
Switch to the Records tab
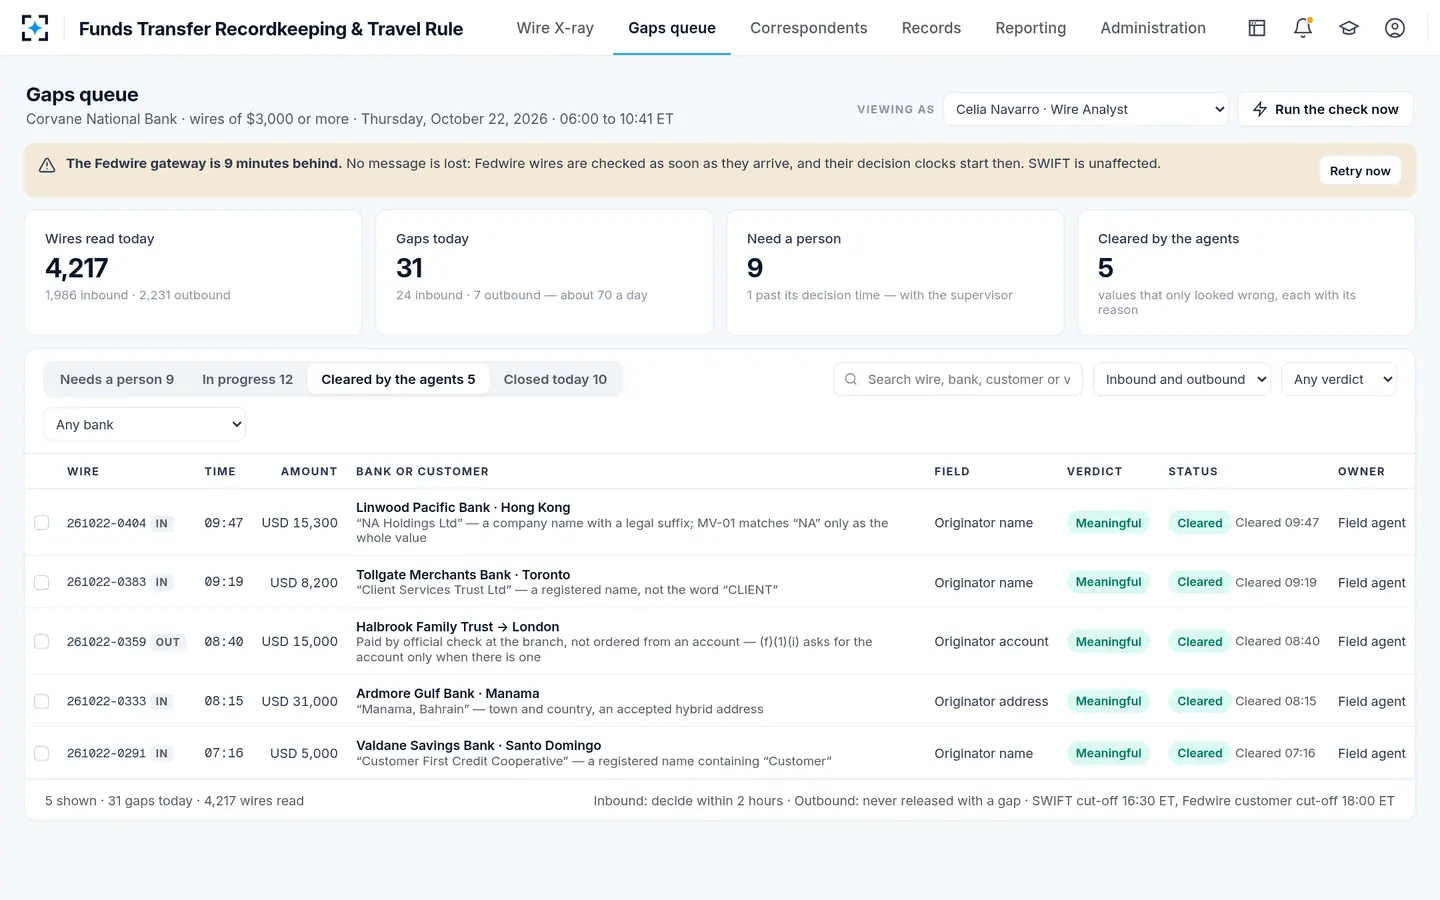point(931,28)
